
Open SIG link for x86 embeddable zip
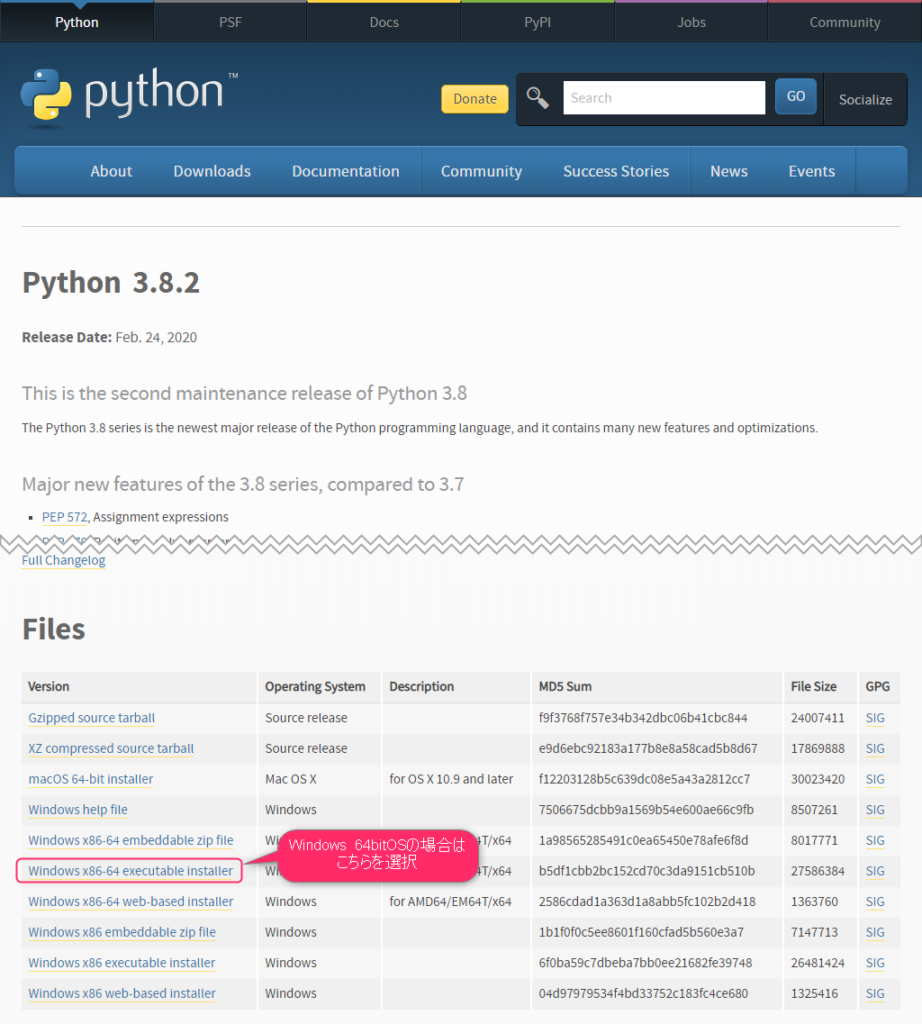coord(875,933)
